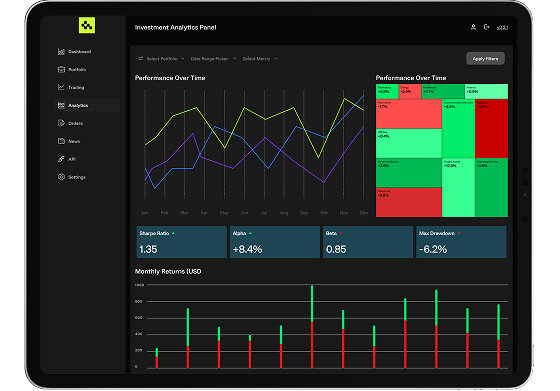
Task: Expand the Select Metric dropdown
Action: pyautogui.click(x=260, y=59)
